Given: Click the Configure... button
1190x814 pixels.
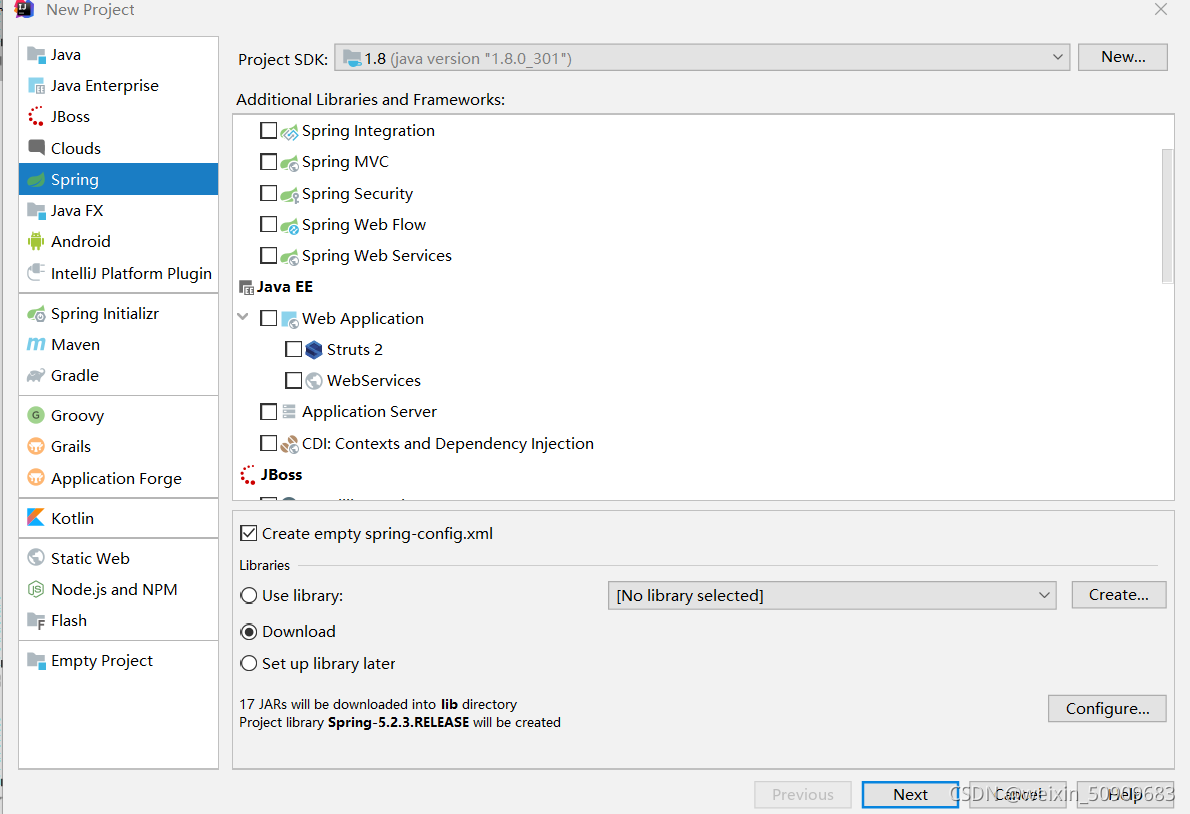Looking at the screenshot, I should pyautogui.click(x=1107, y=709).
